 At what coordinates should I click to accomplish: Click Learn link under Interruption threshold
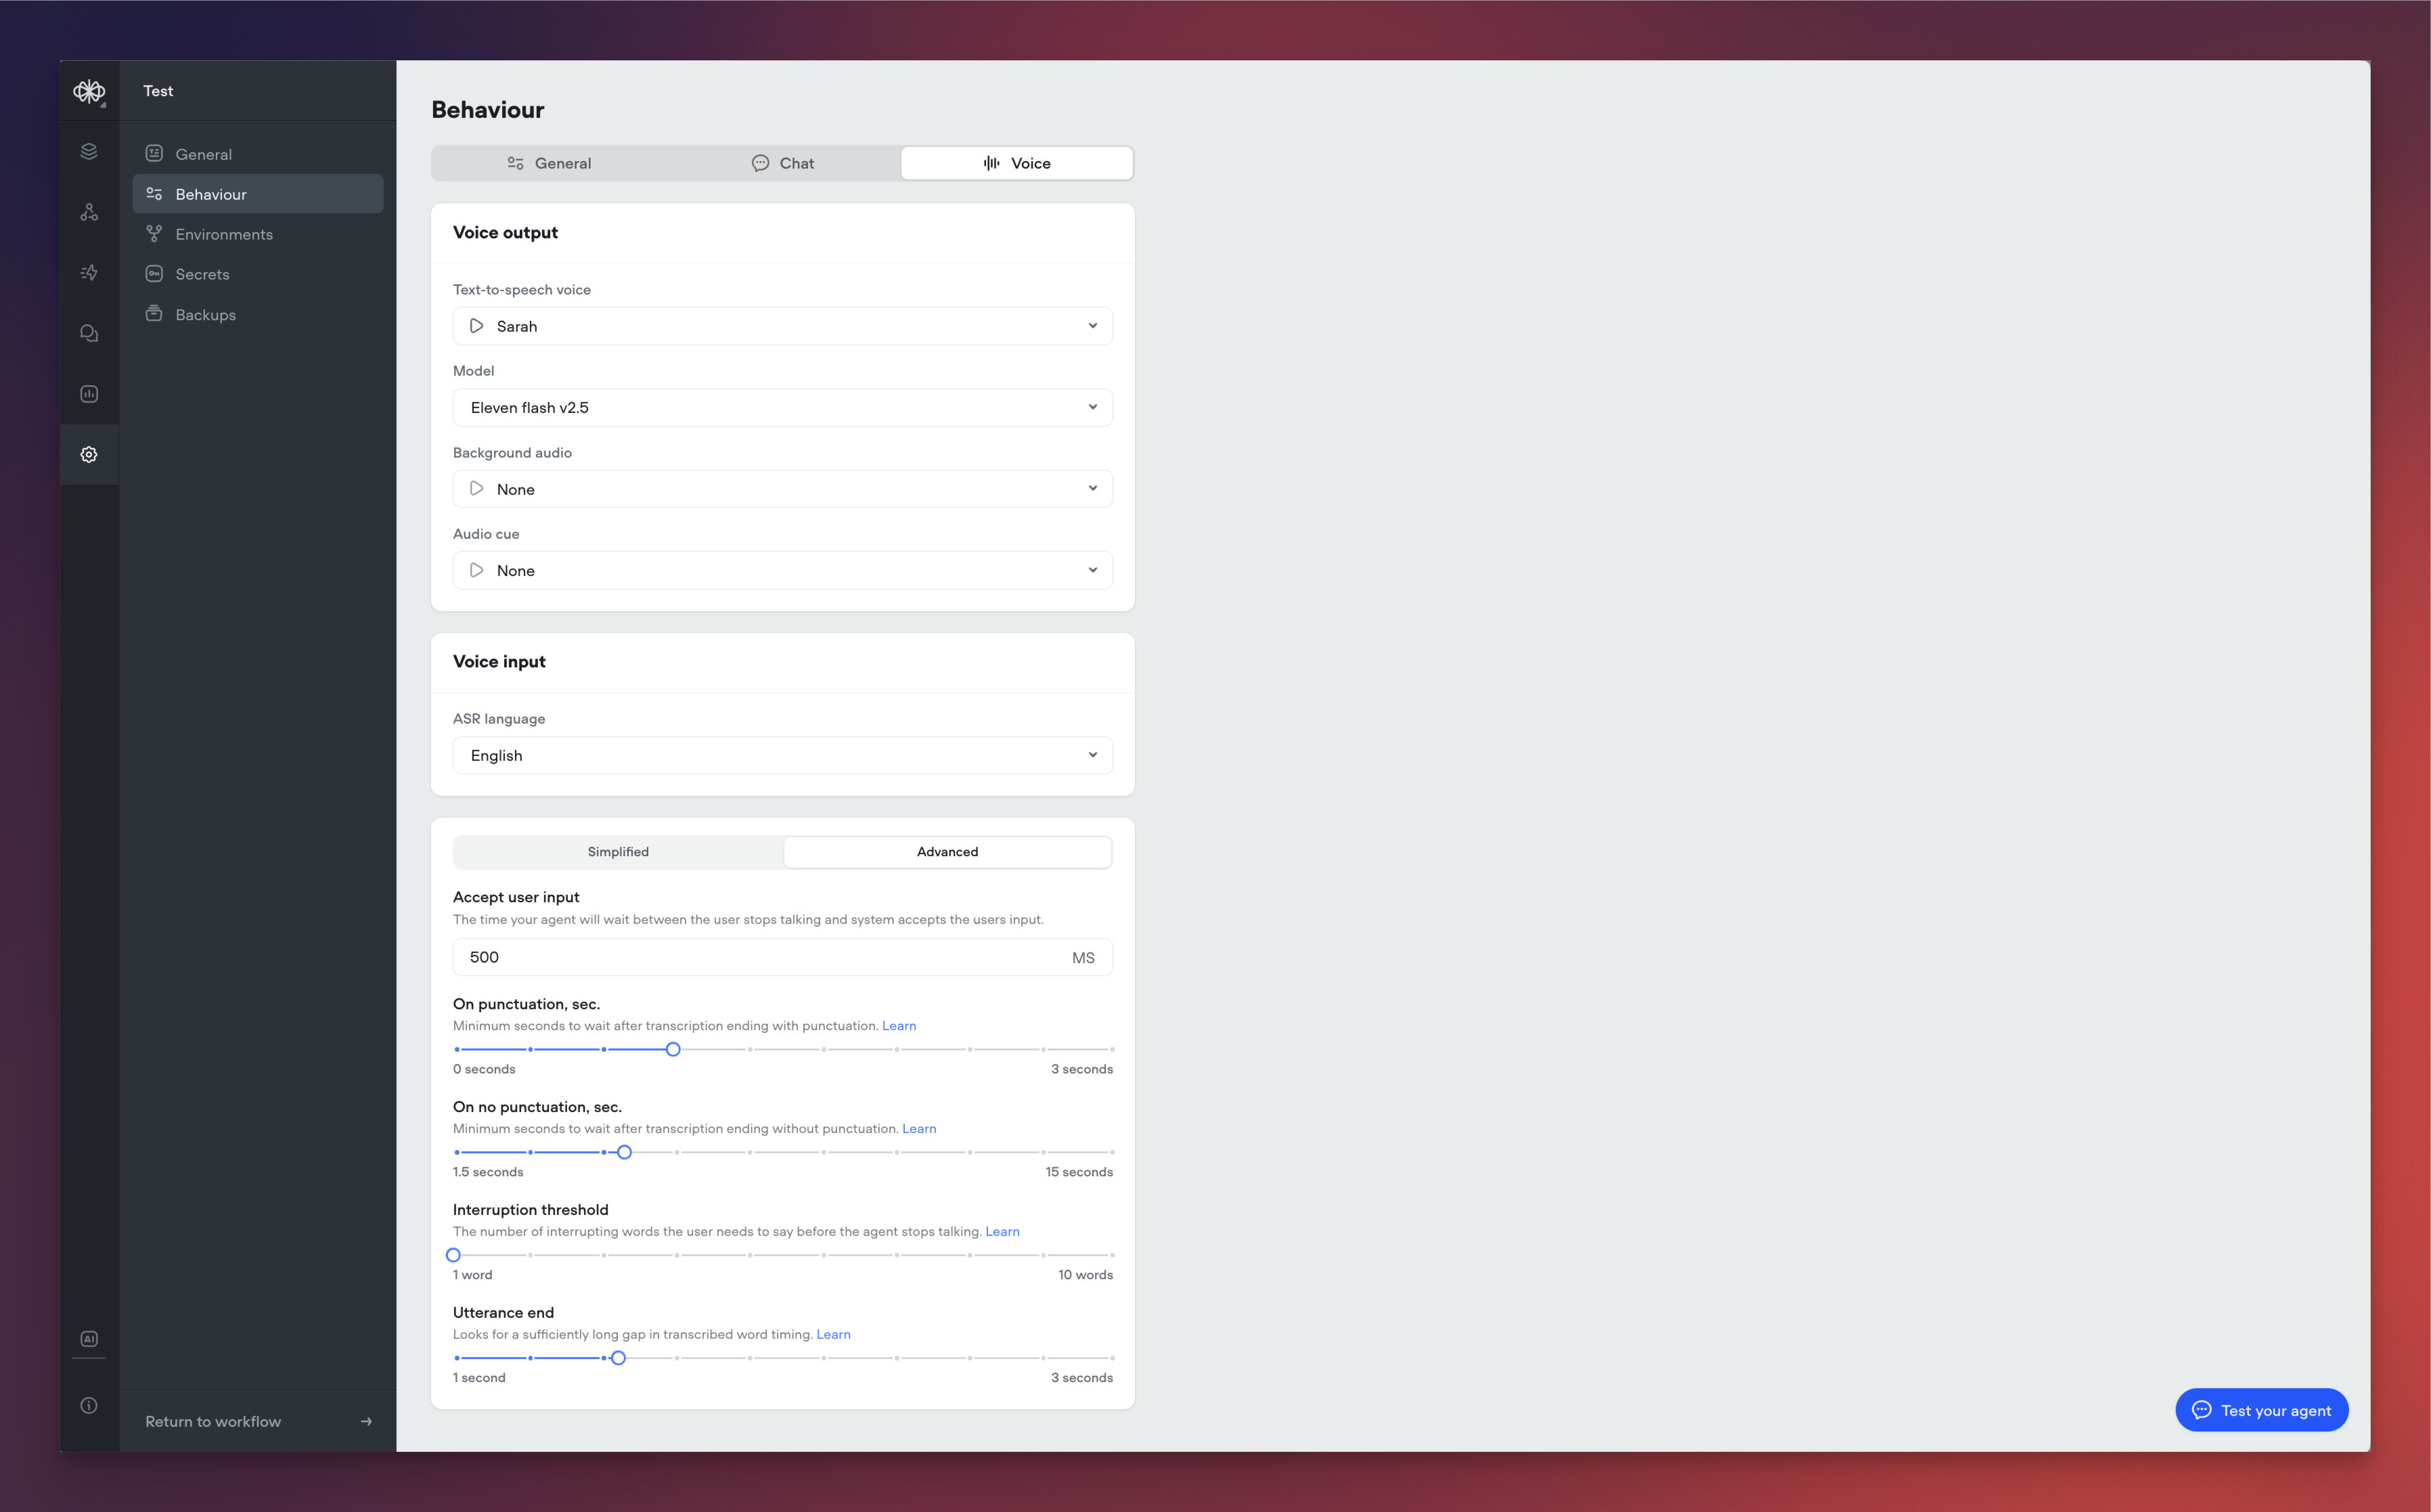click(1002, 1231)
